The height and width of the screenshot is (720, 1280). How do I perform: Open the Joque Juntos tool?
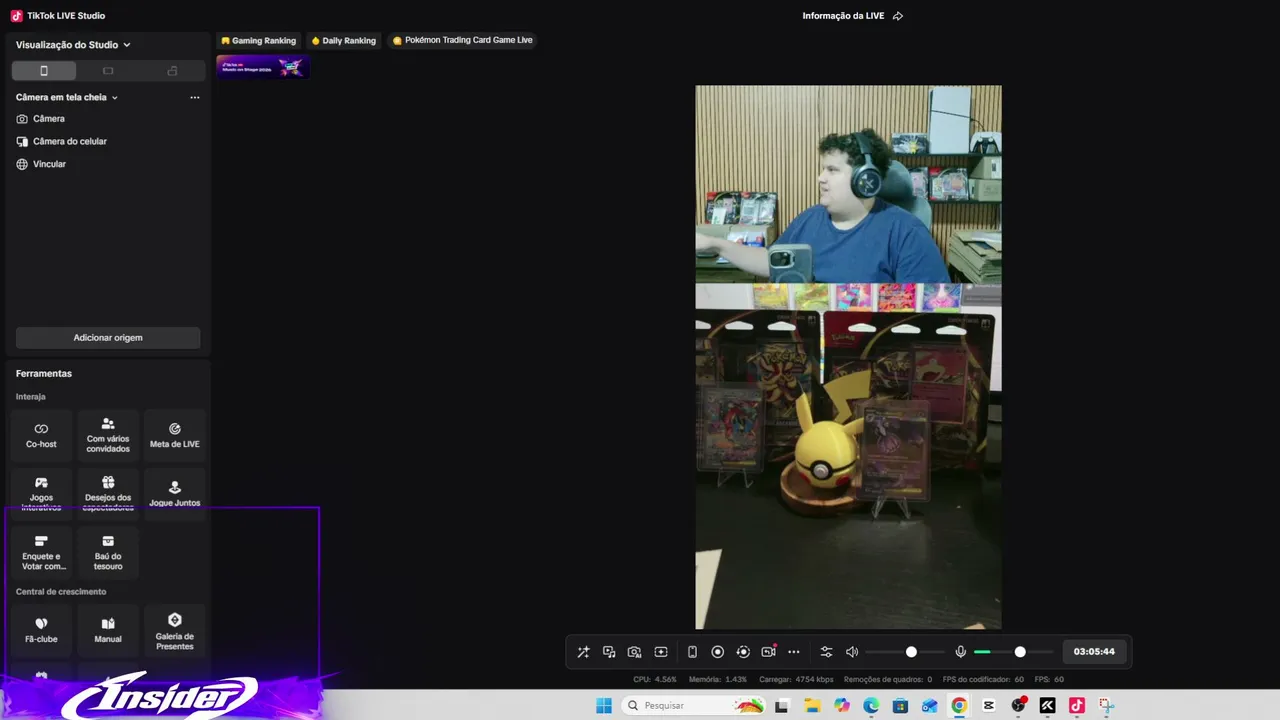[175, 494]
